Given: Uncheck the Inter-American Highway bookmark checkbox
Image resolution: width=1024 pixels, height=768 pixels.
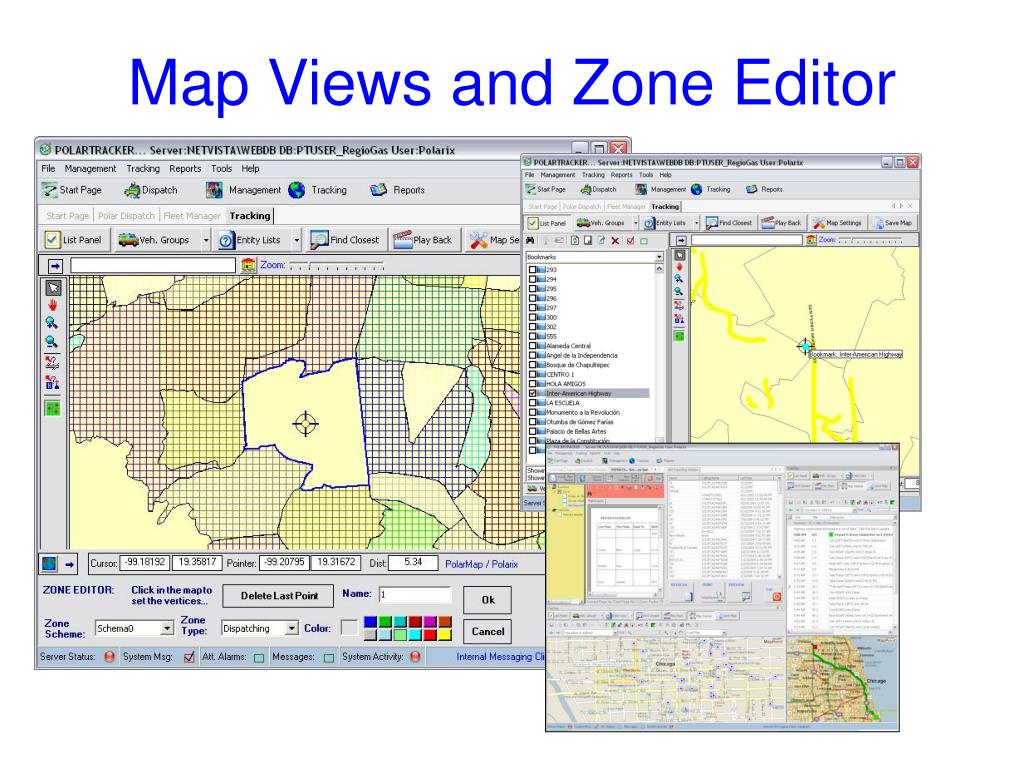Looking at the screenshot, I should click(x=532, y=394).
